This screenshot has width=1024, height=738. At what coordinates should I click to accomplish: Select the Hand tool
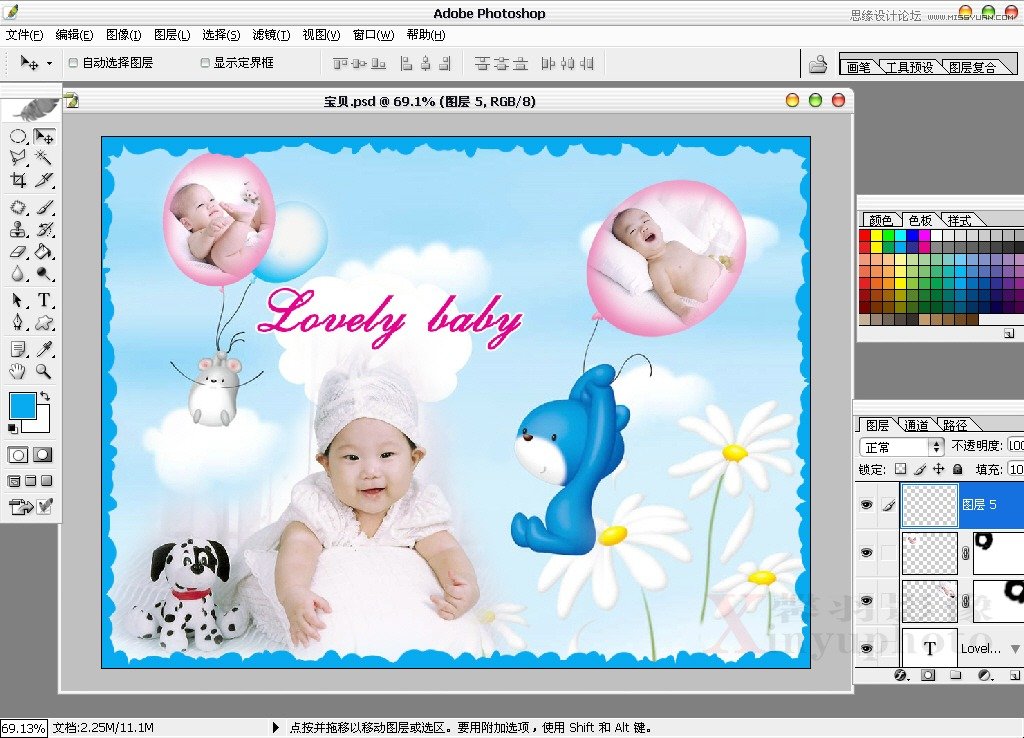click(x=18, y=372)
